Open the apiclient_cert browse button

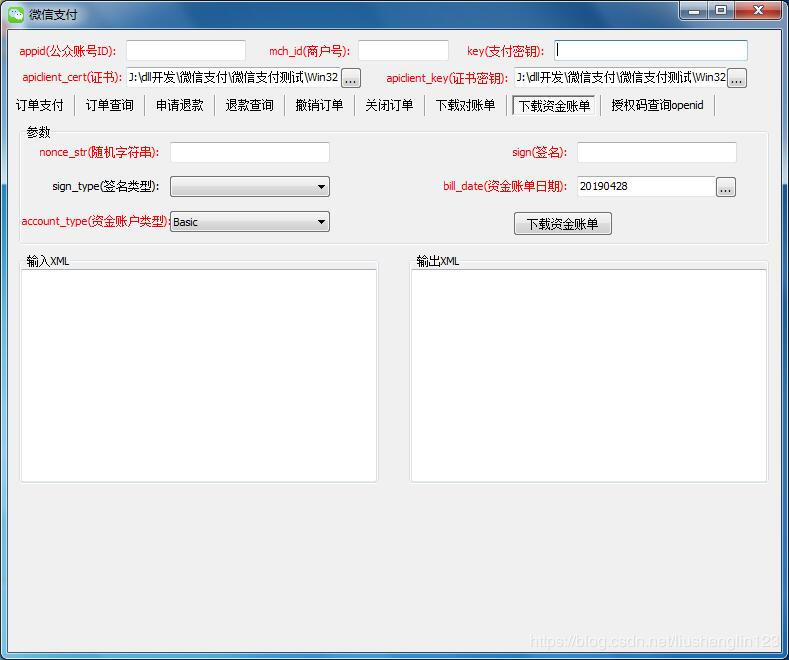(351, 78)
